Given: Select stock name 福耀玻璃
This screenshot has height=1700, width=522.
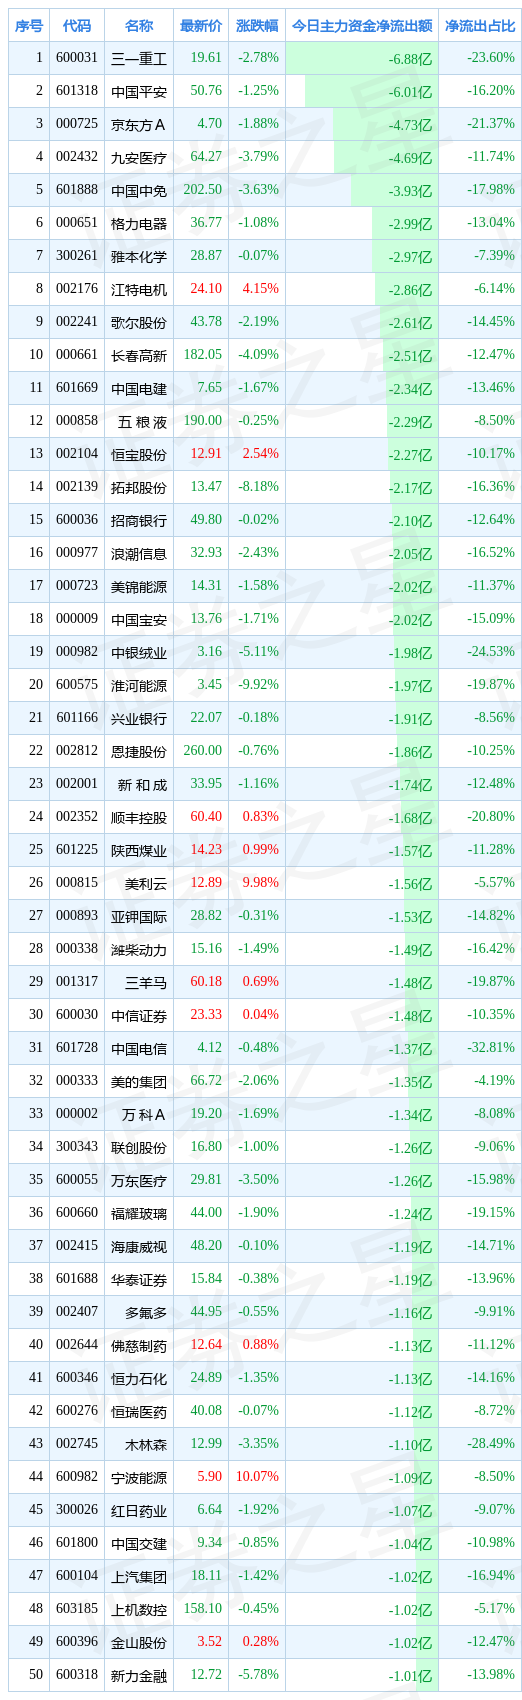Looking at the screenshot, I should [139, 1213].
